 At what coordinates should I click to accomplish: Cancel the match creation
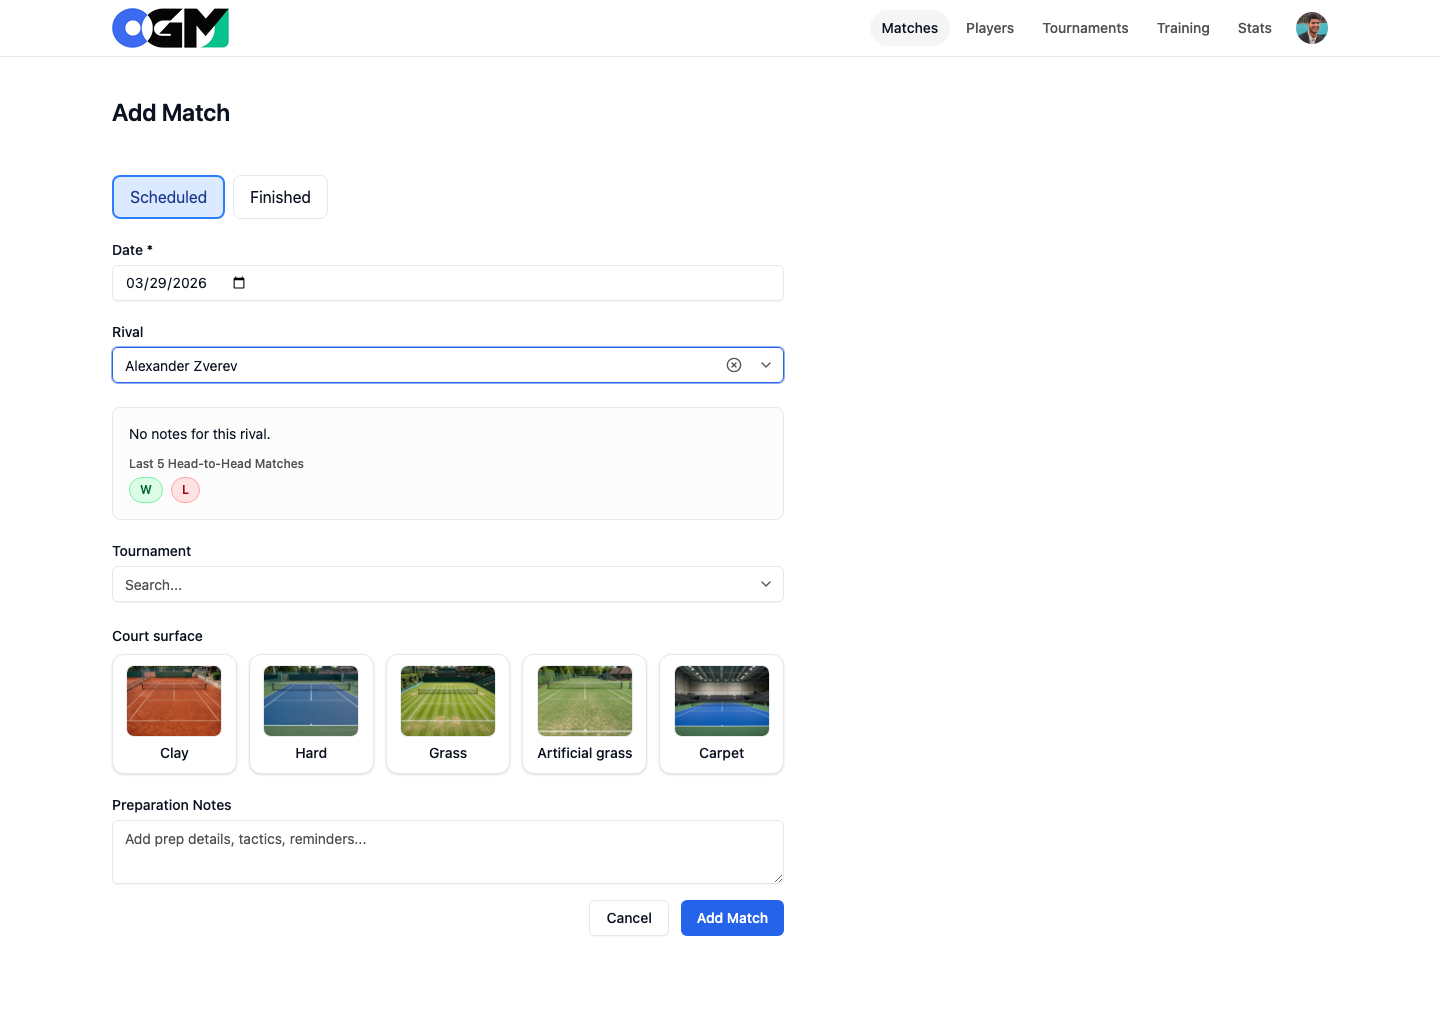click(x=628, y=918)
